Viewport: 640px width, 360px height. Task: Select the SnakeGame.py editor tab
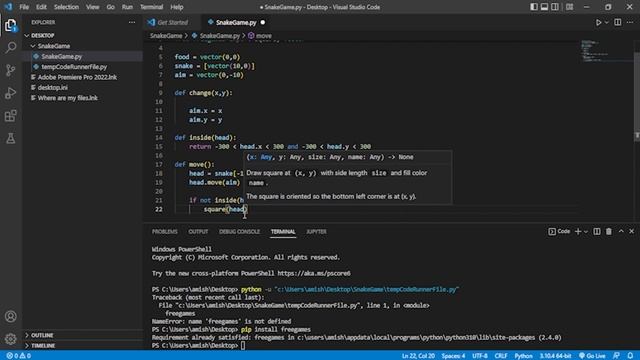236,22
